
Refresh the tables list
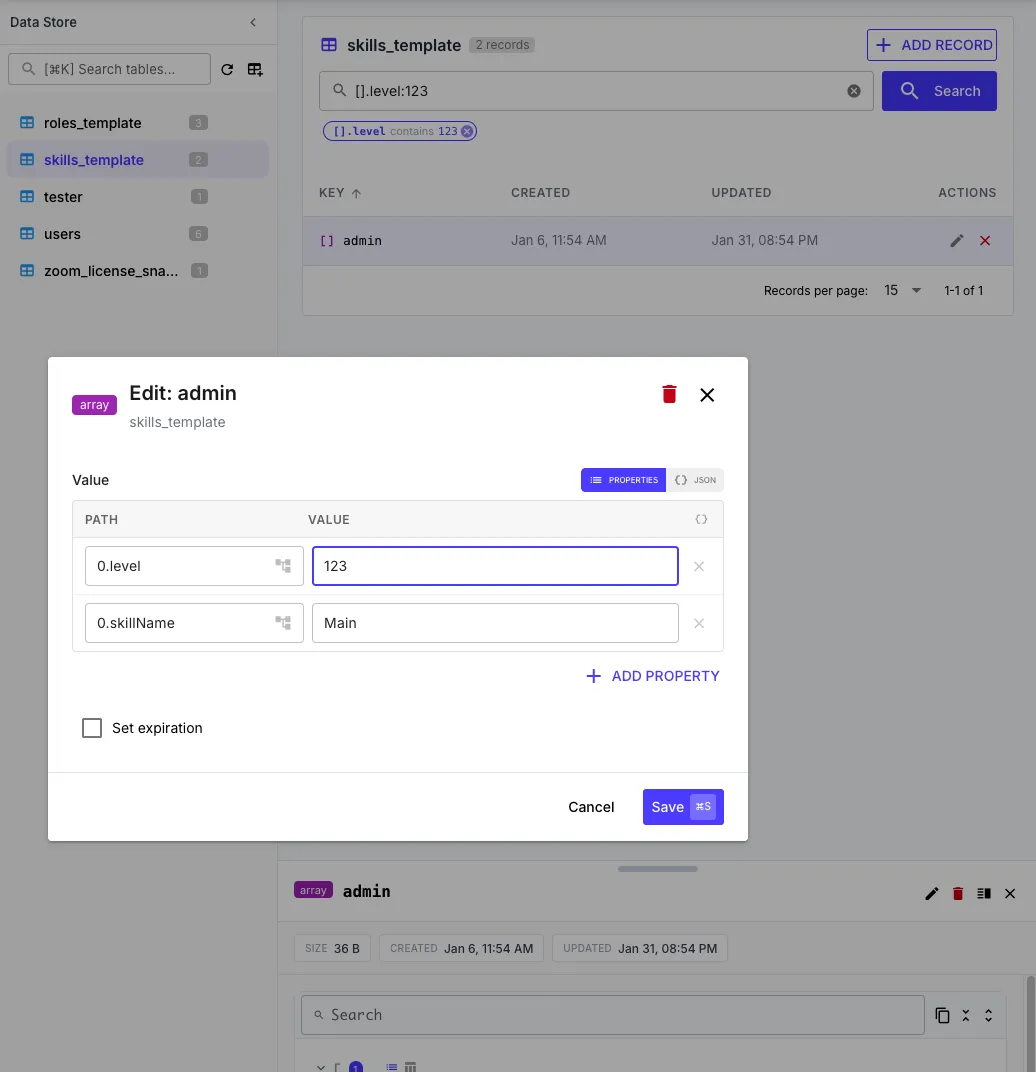pos(228,69)
